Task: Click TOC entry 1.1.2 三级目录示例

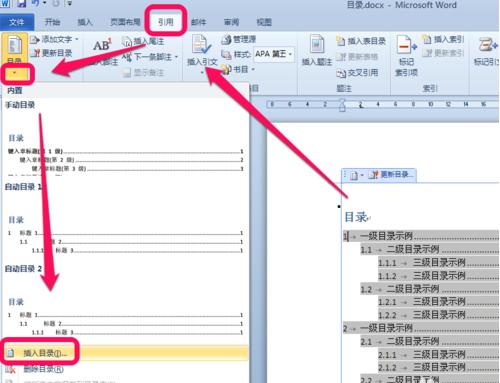Action: [x=438, y=276]
